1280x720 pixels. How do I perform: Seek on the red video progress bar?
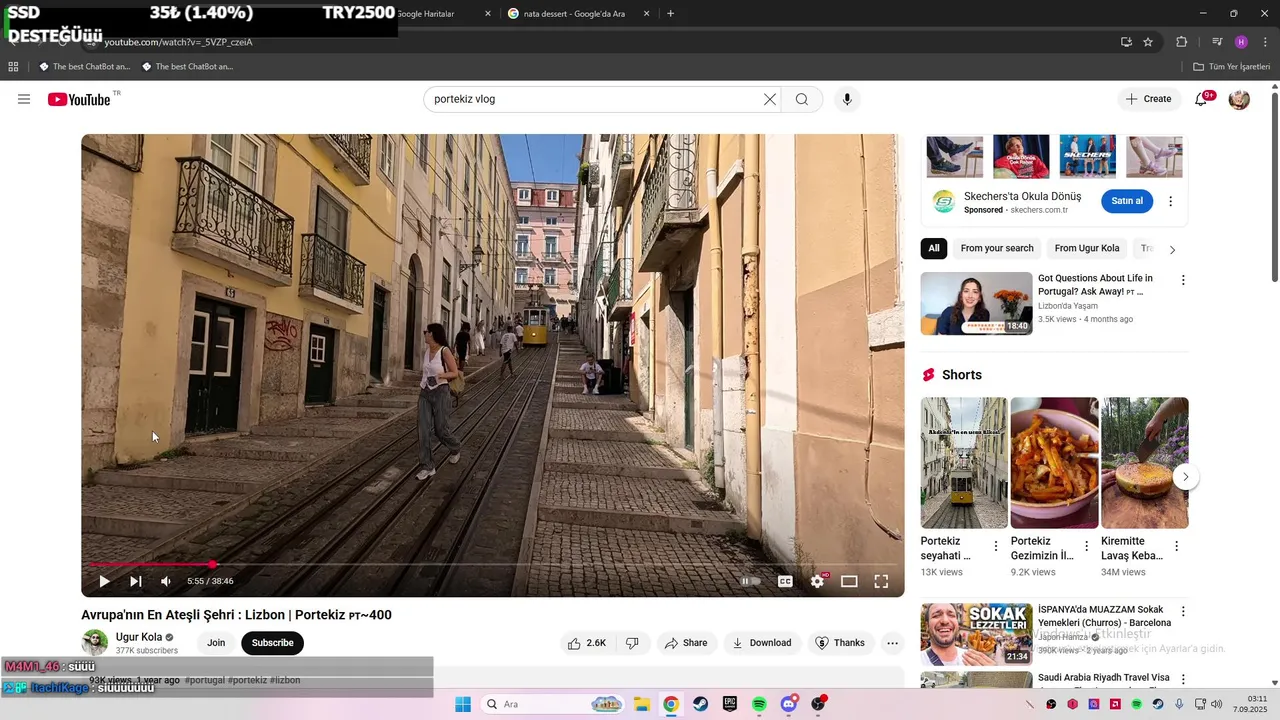493,565
